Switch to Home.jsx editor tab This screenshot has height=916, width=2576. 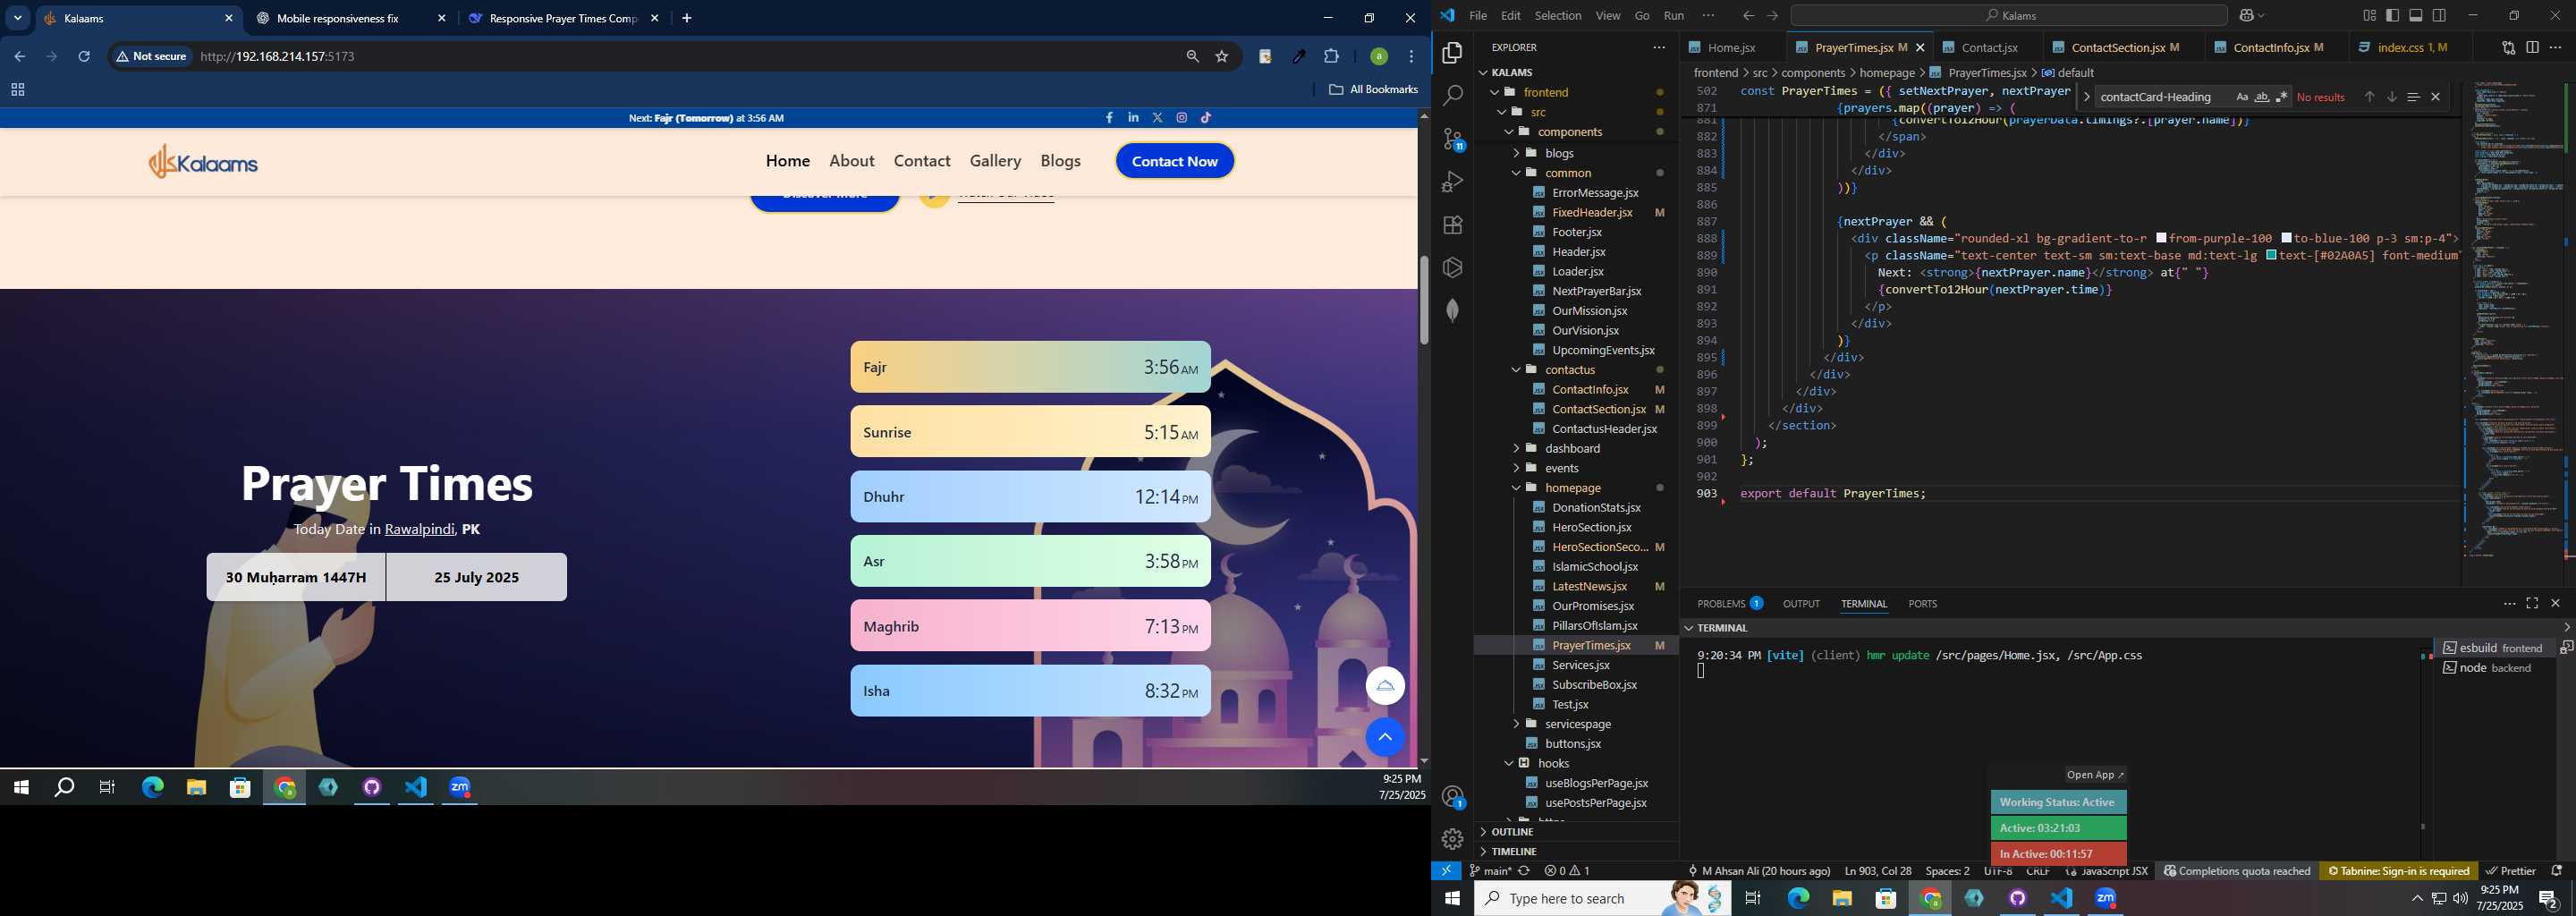pos(1732,48)
